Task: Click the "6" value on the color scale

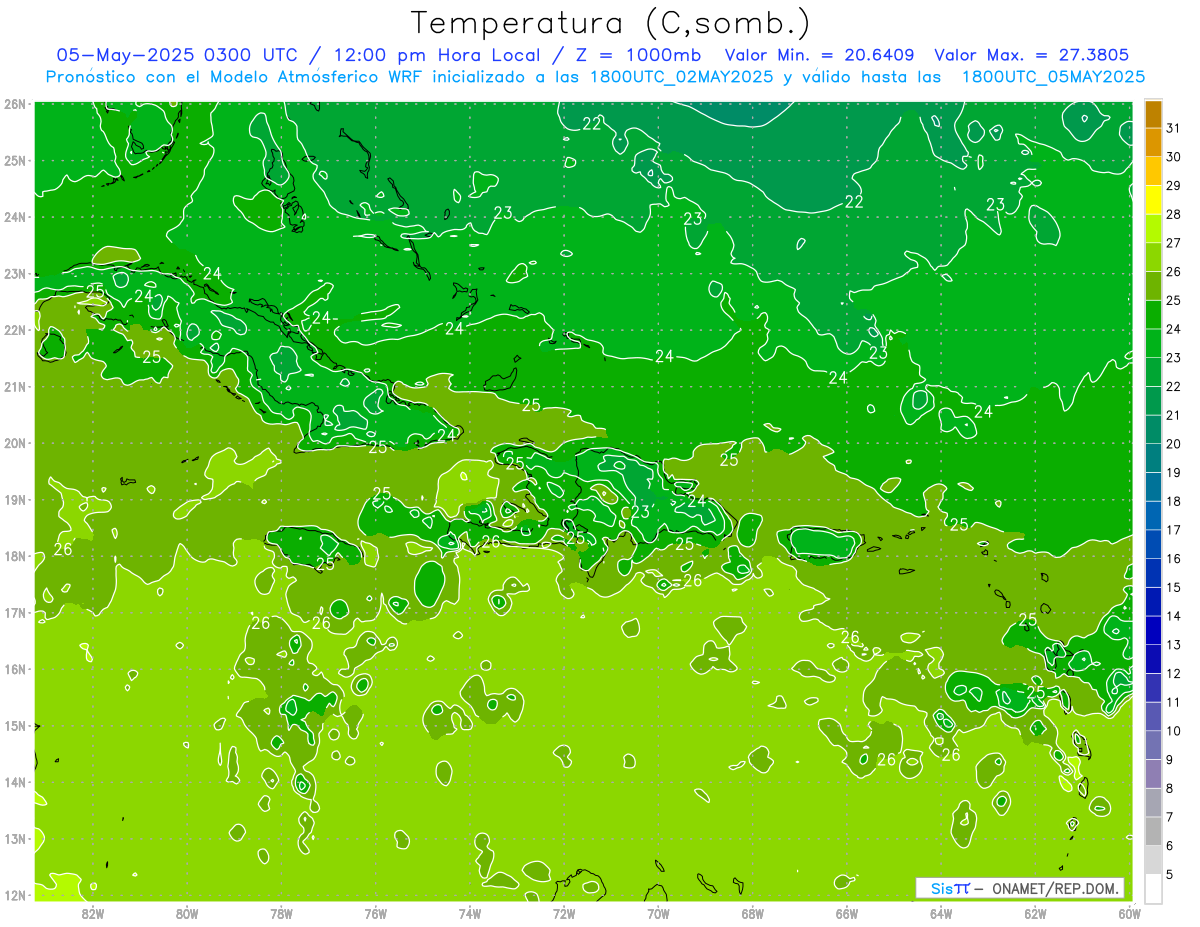Action: [1170, 845]
